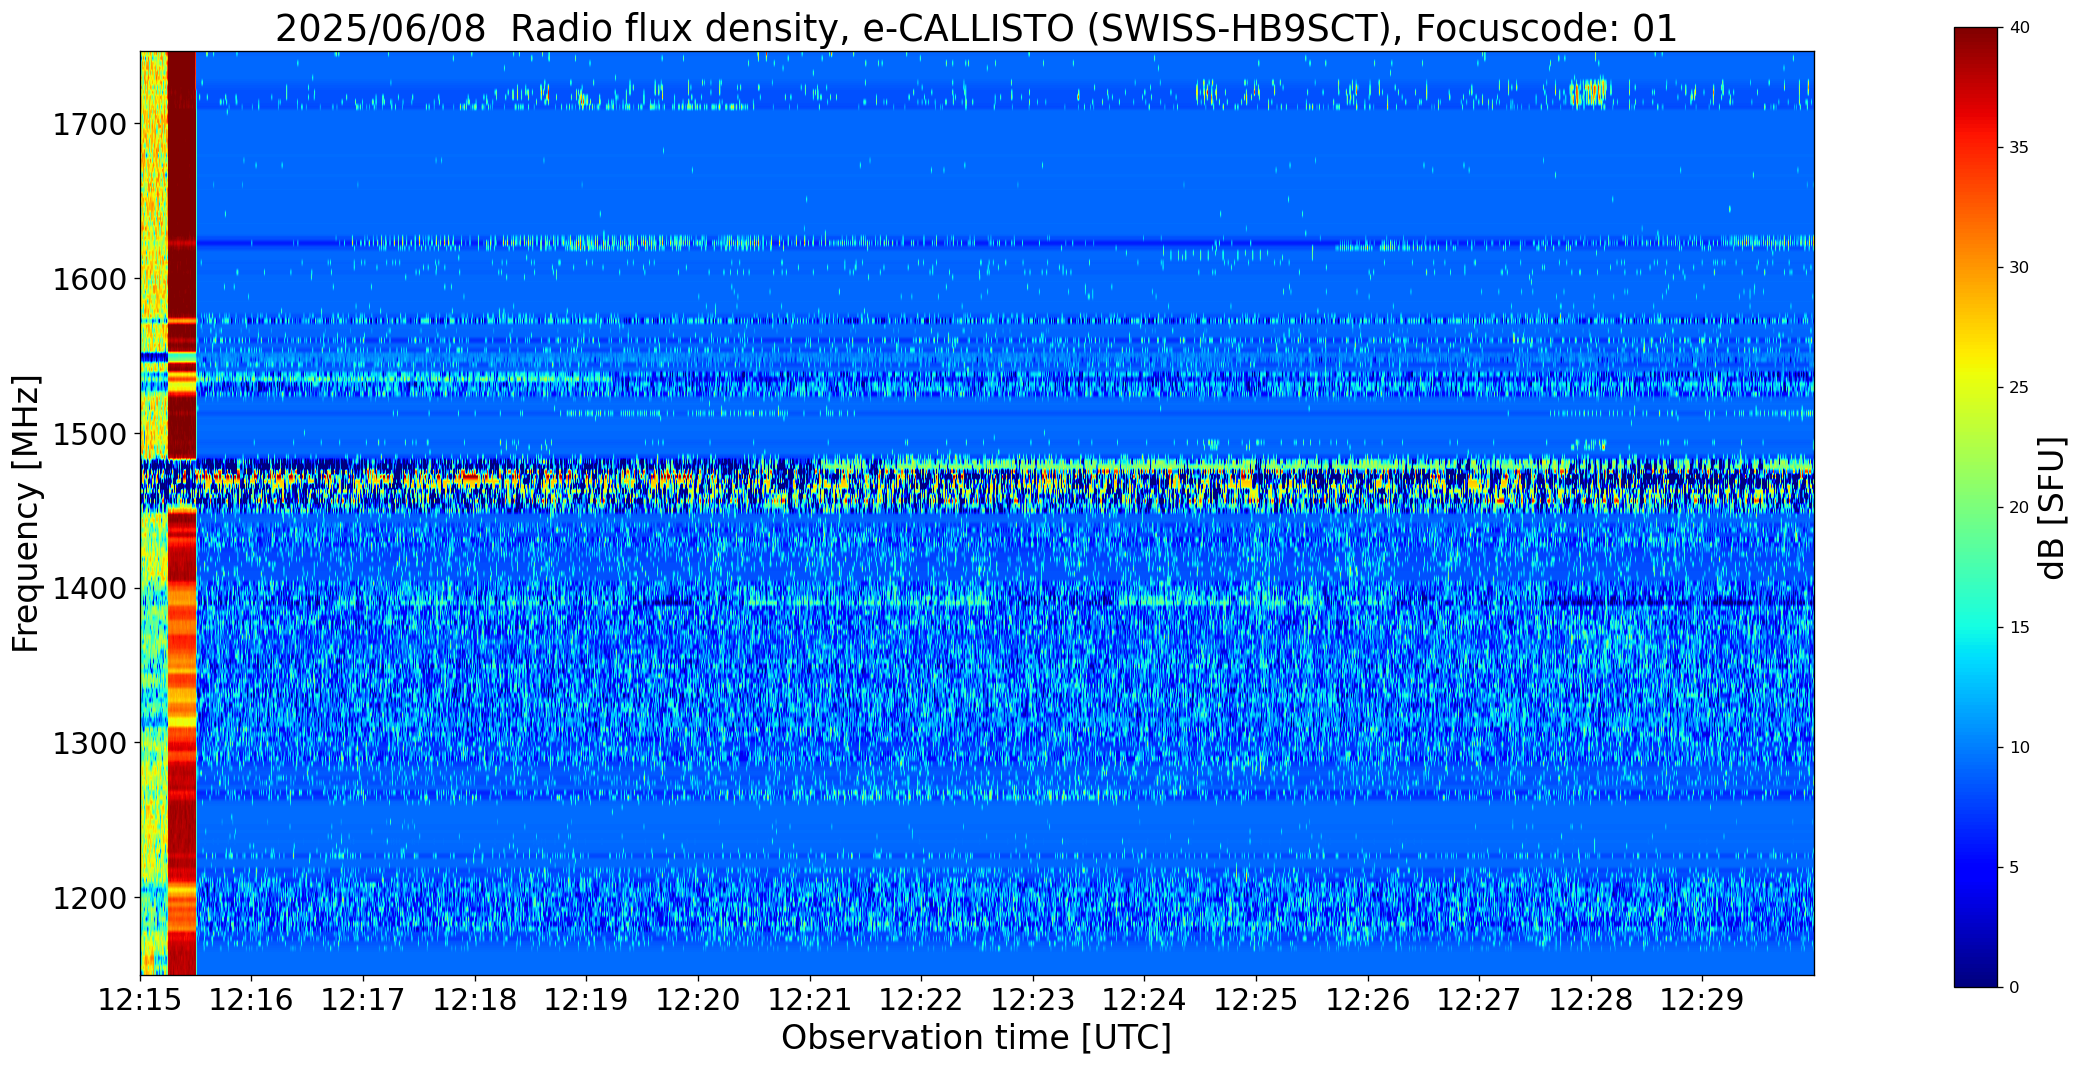Click the colorbar tick label 10

coord(2019,748)
